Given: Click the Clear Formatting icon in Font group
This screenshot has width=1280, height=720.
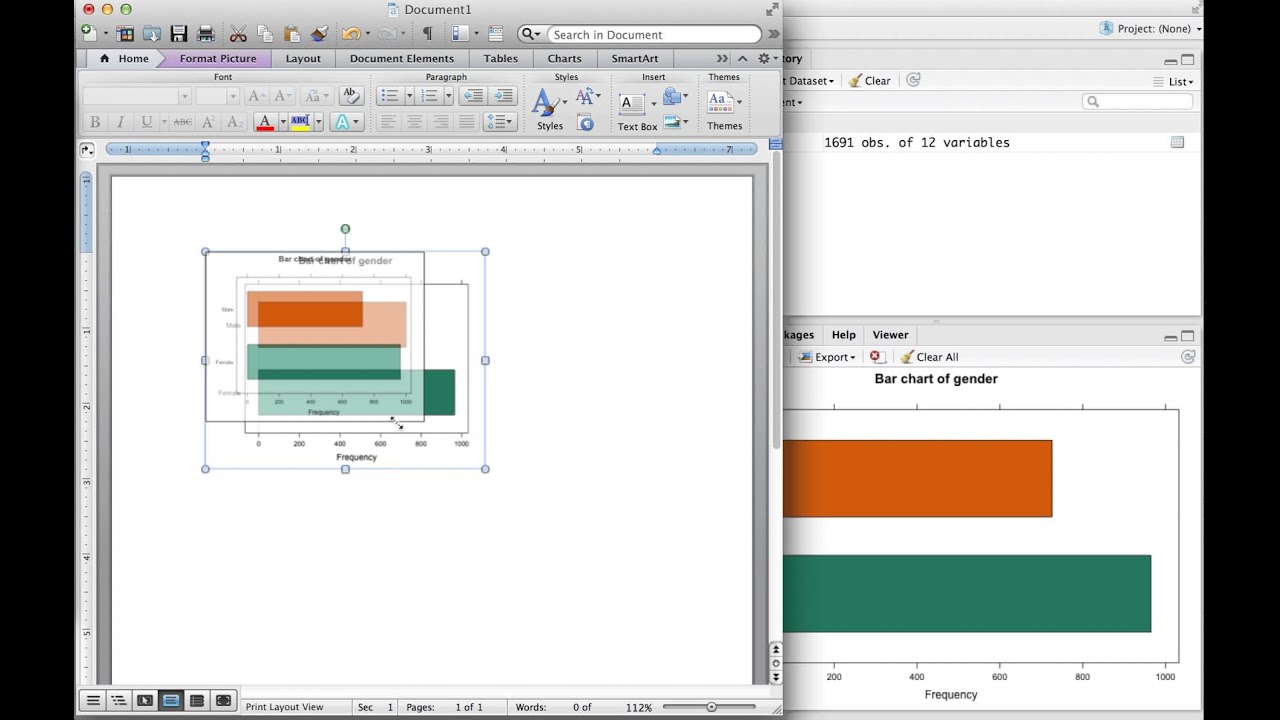Looking at the screenshot, I should tap(351, 95).
